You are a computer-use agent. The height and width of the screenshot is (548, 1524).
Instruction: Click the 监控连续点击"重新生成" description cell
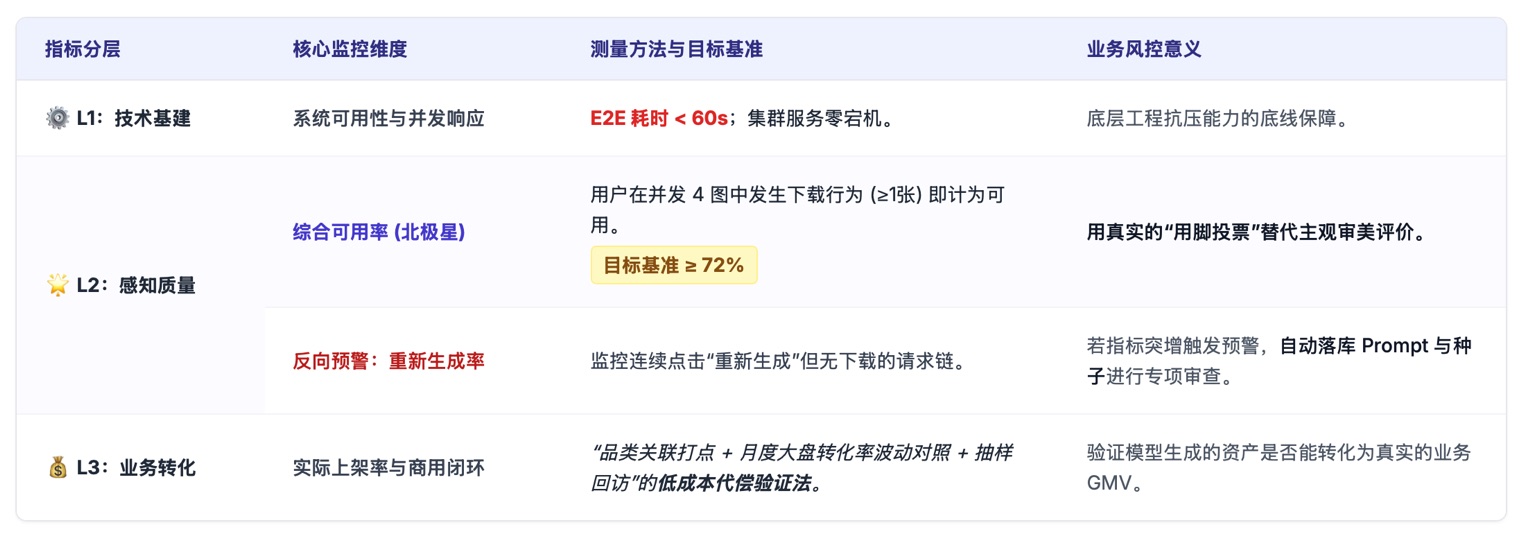point(777,361)
